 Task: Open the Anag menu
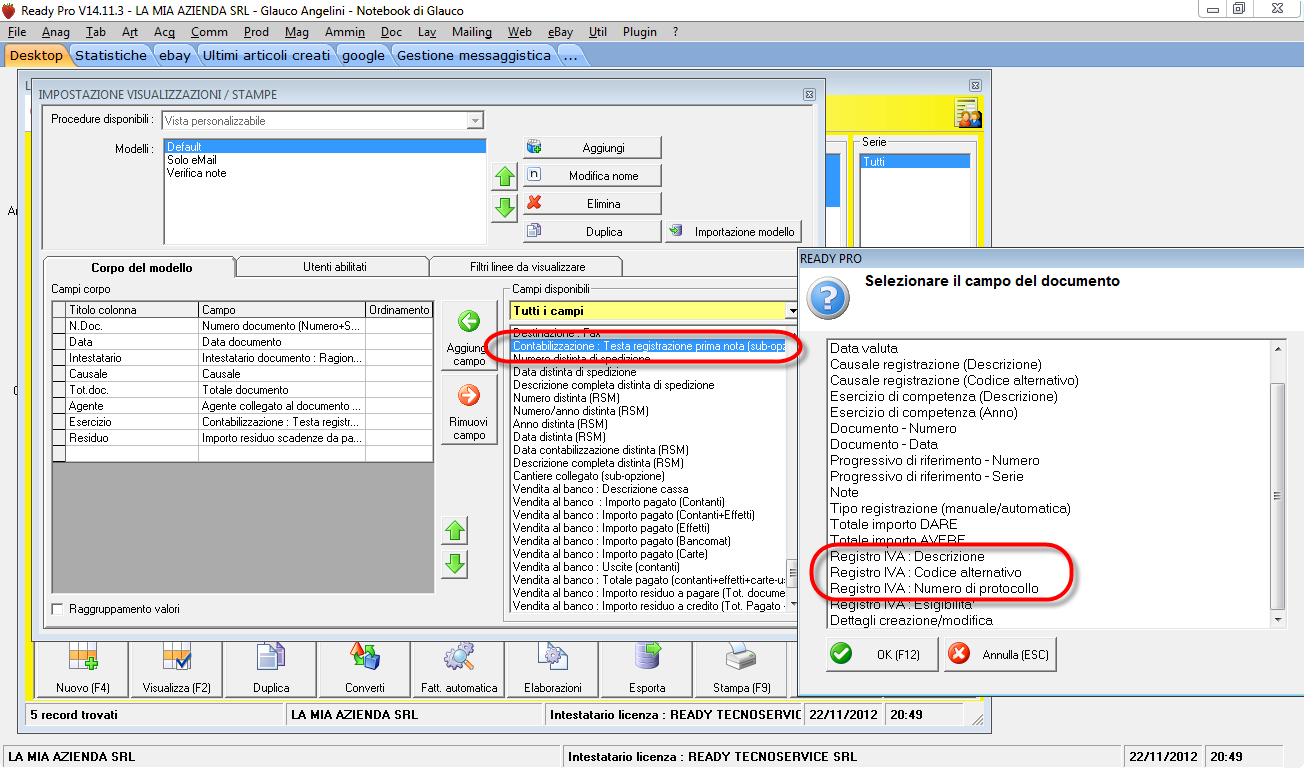coord(56,32)
